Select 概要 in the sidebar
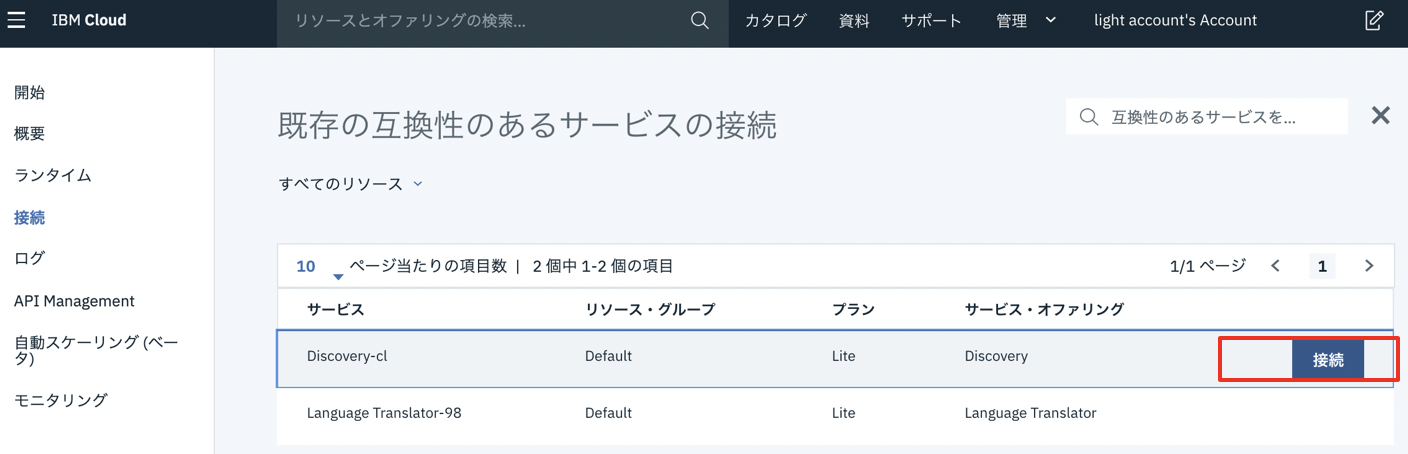Image resolution: width=1408 pixels, height=454 pixels. tap(29, 134)
